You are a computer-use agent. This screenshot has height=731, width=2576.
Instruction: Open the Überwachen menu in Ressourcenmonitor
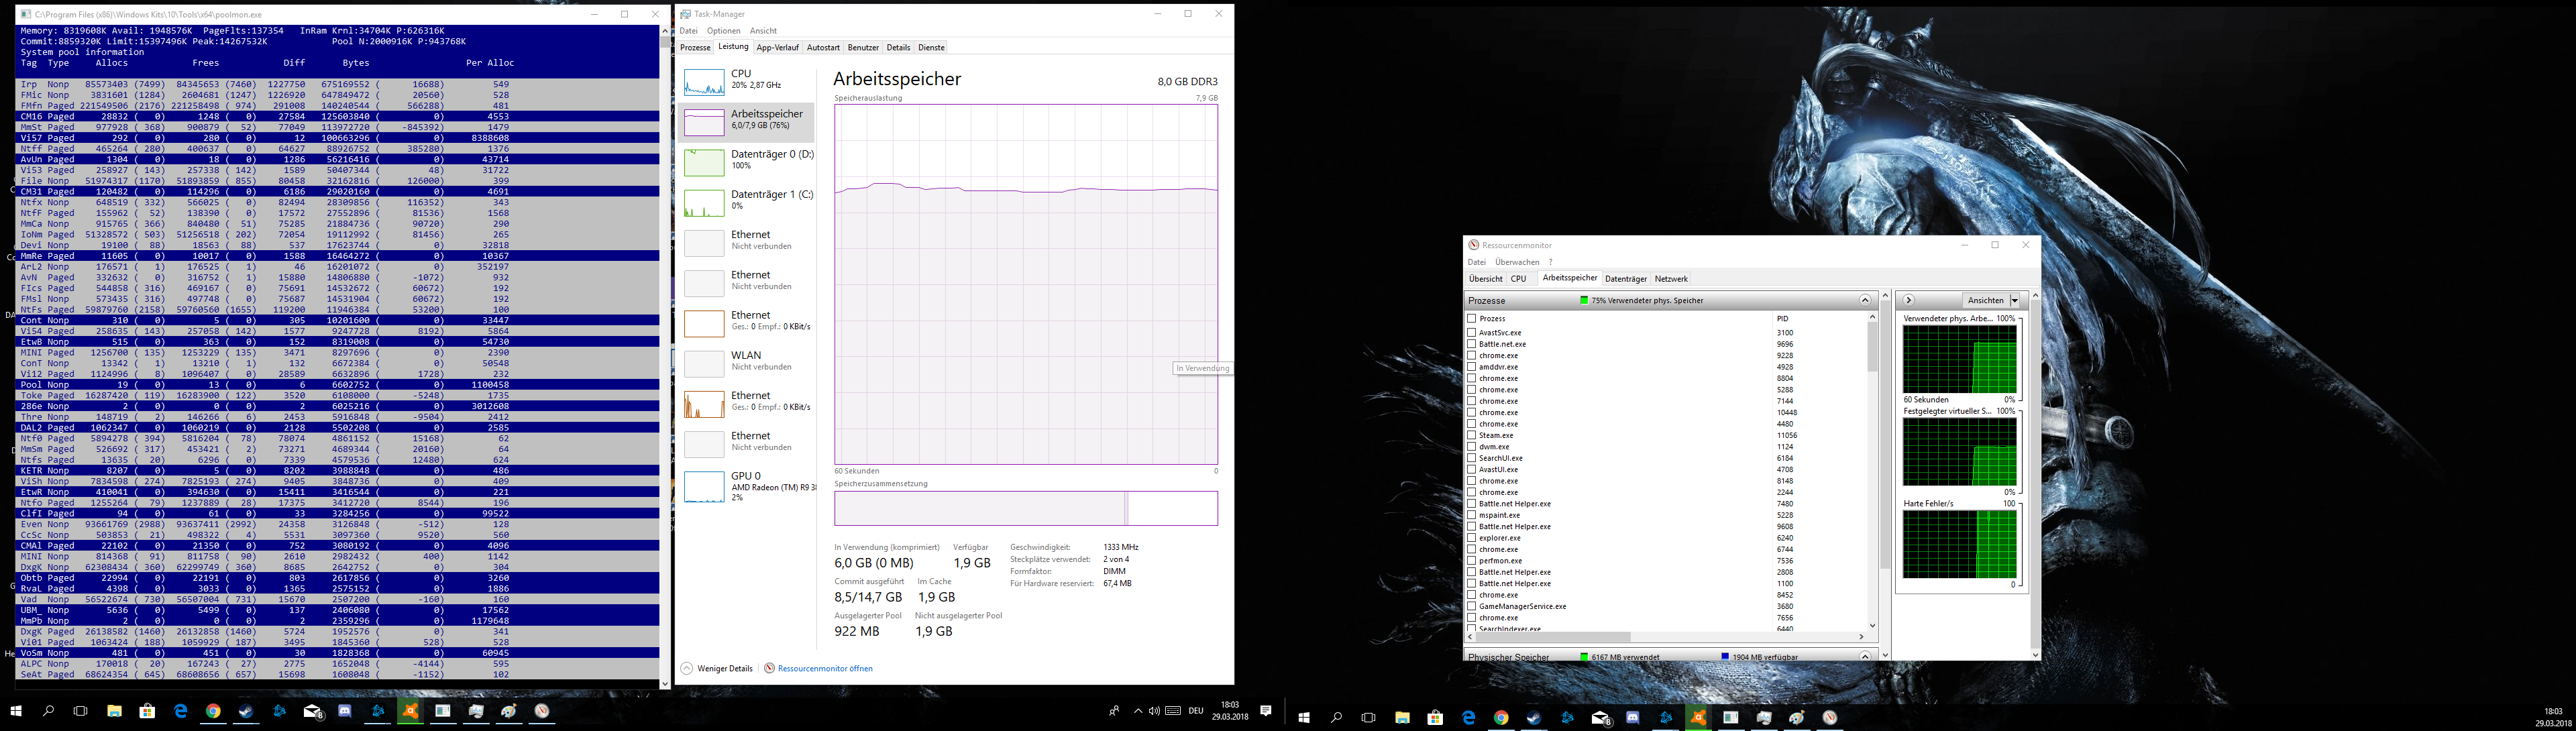point(1517,262)
